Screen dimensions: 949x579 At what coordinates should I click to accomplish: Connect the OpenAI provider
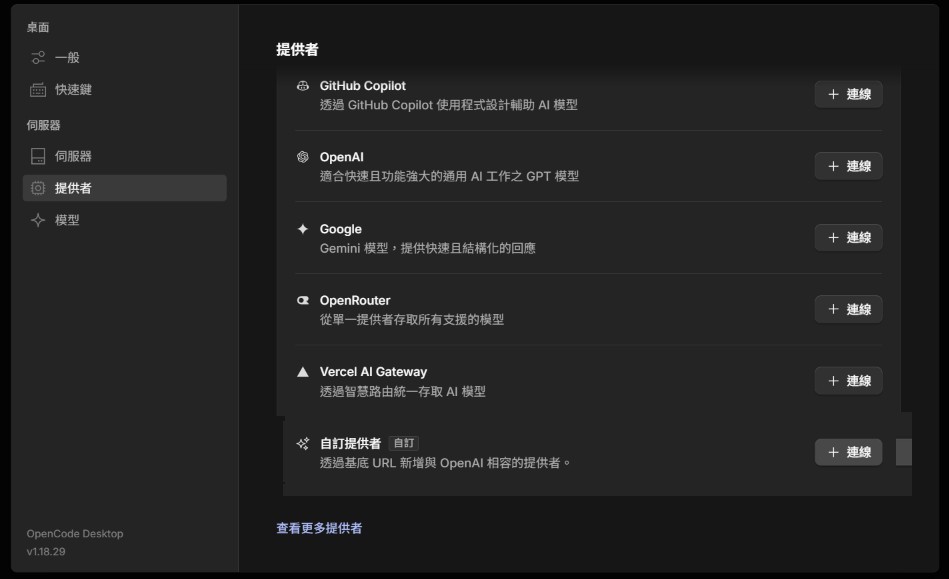[848, 166]
